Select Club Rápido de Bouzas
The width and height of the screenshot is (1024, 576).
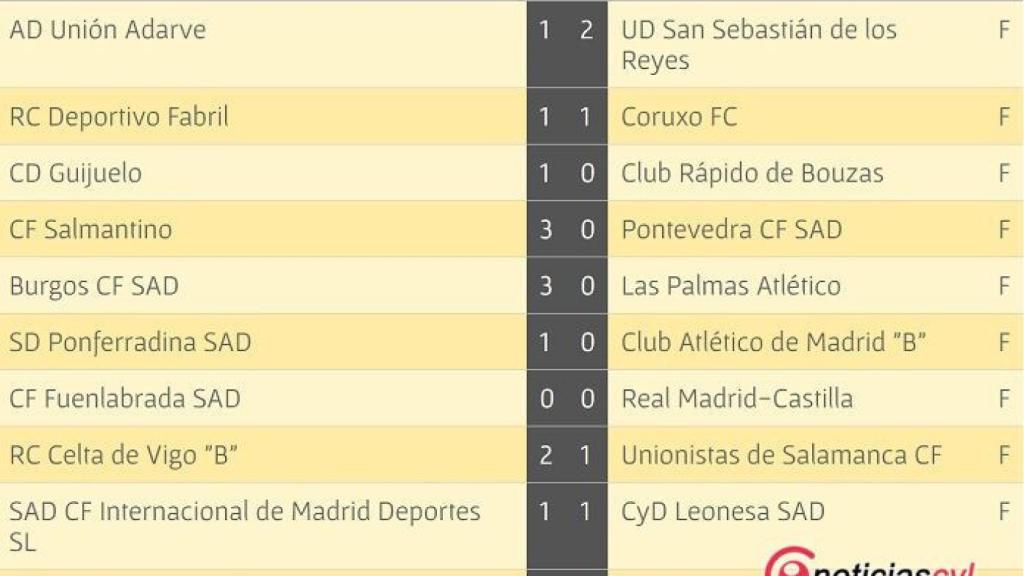click(x=752, y=173)
